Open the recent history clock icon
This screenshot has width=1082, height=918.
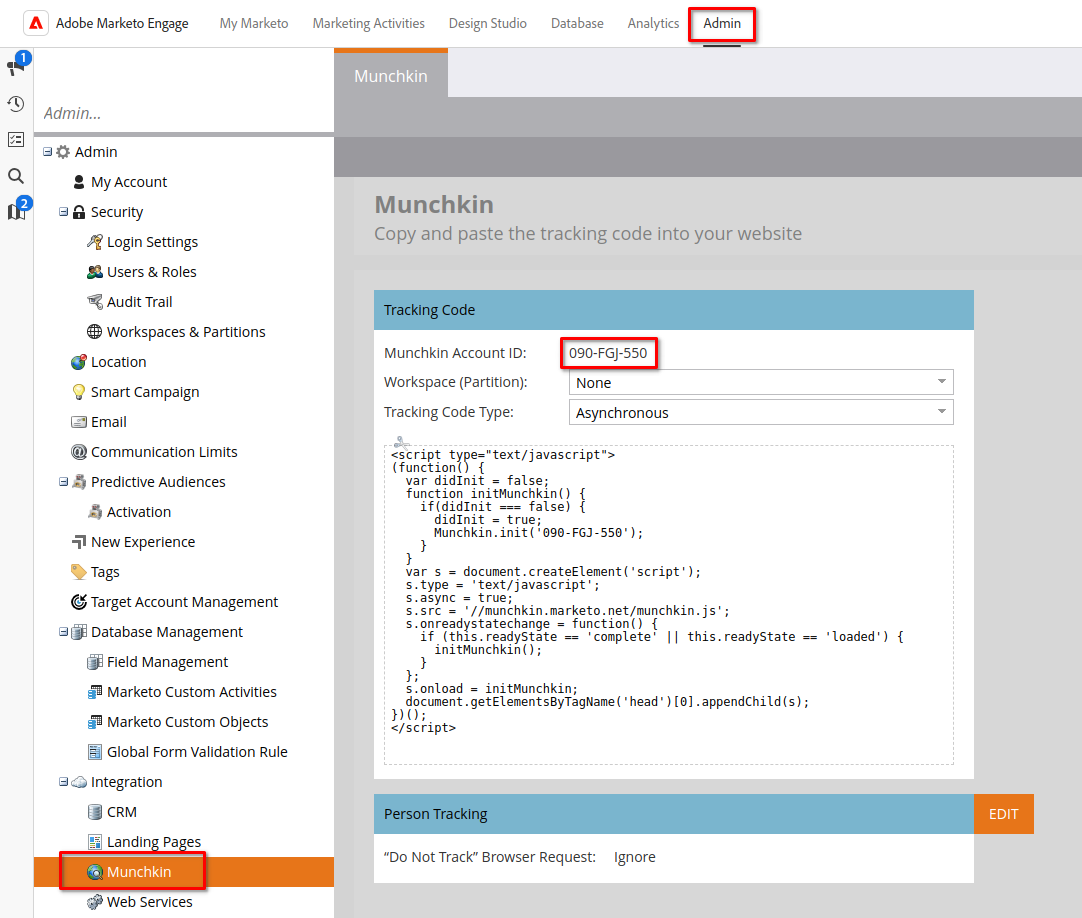16,103
